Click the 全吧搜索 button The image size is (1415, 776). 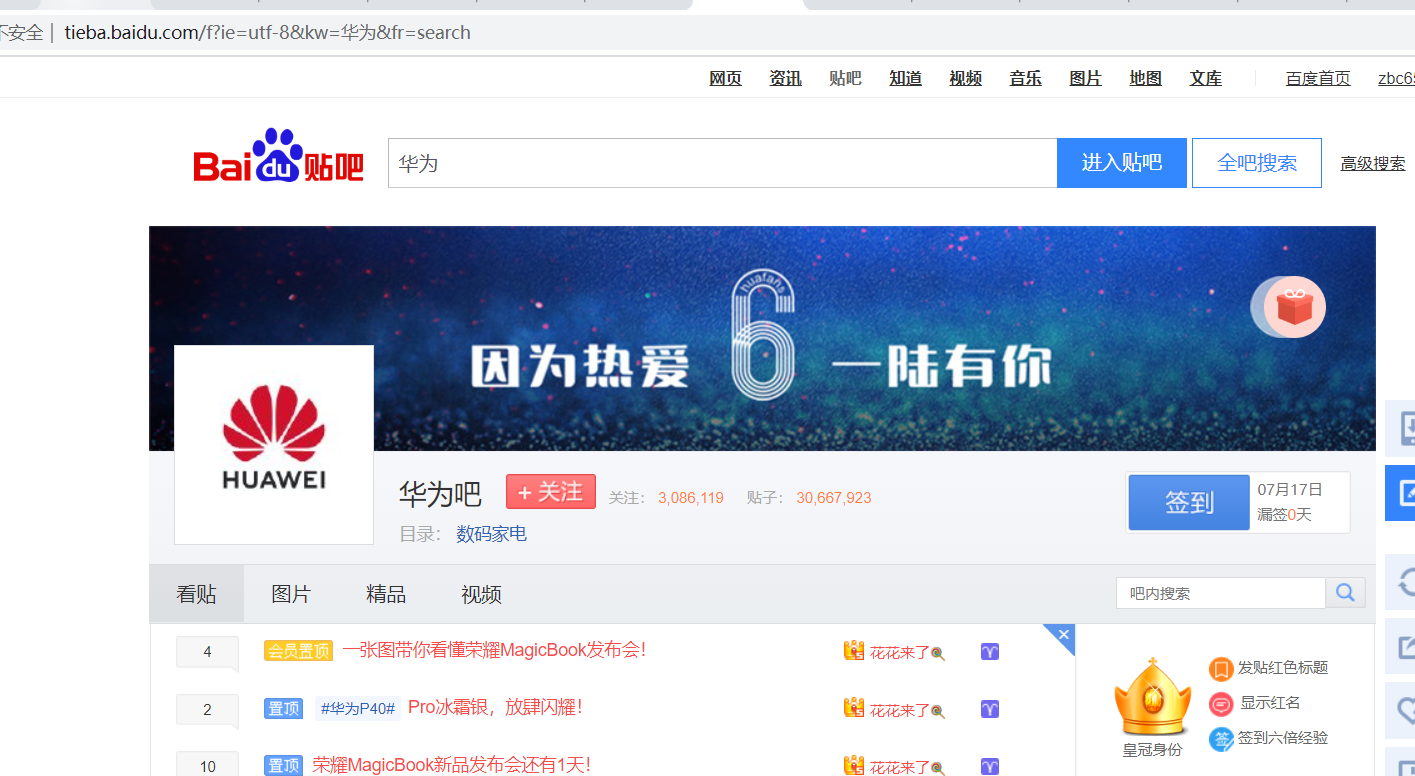[1257, 163]
